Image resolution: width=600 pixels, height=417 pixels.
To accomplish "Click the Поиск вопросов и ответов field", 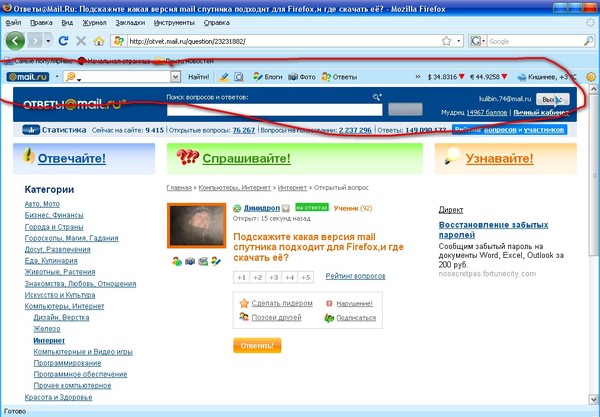I will tap(275, 110).
